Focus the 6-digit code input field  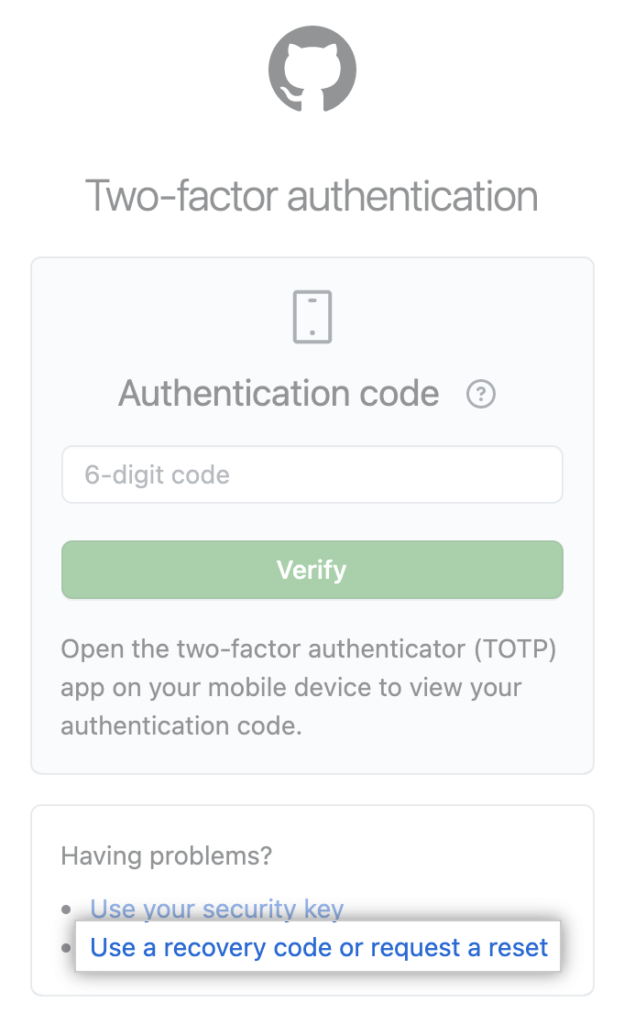click(x=312, y=474)
